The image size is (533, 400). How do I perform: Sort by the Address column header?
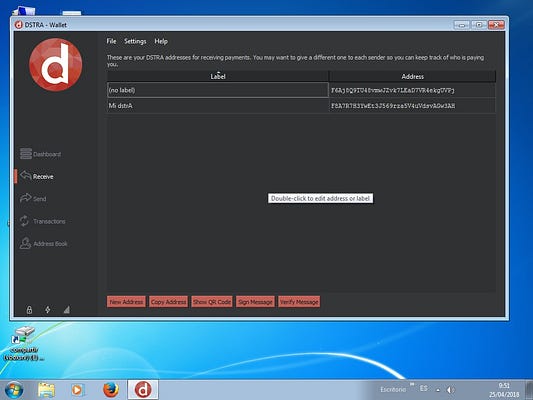(x=412, y=76)
